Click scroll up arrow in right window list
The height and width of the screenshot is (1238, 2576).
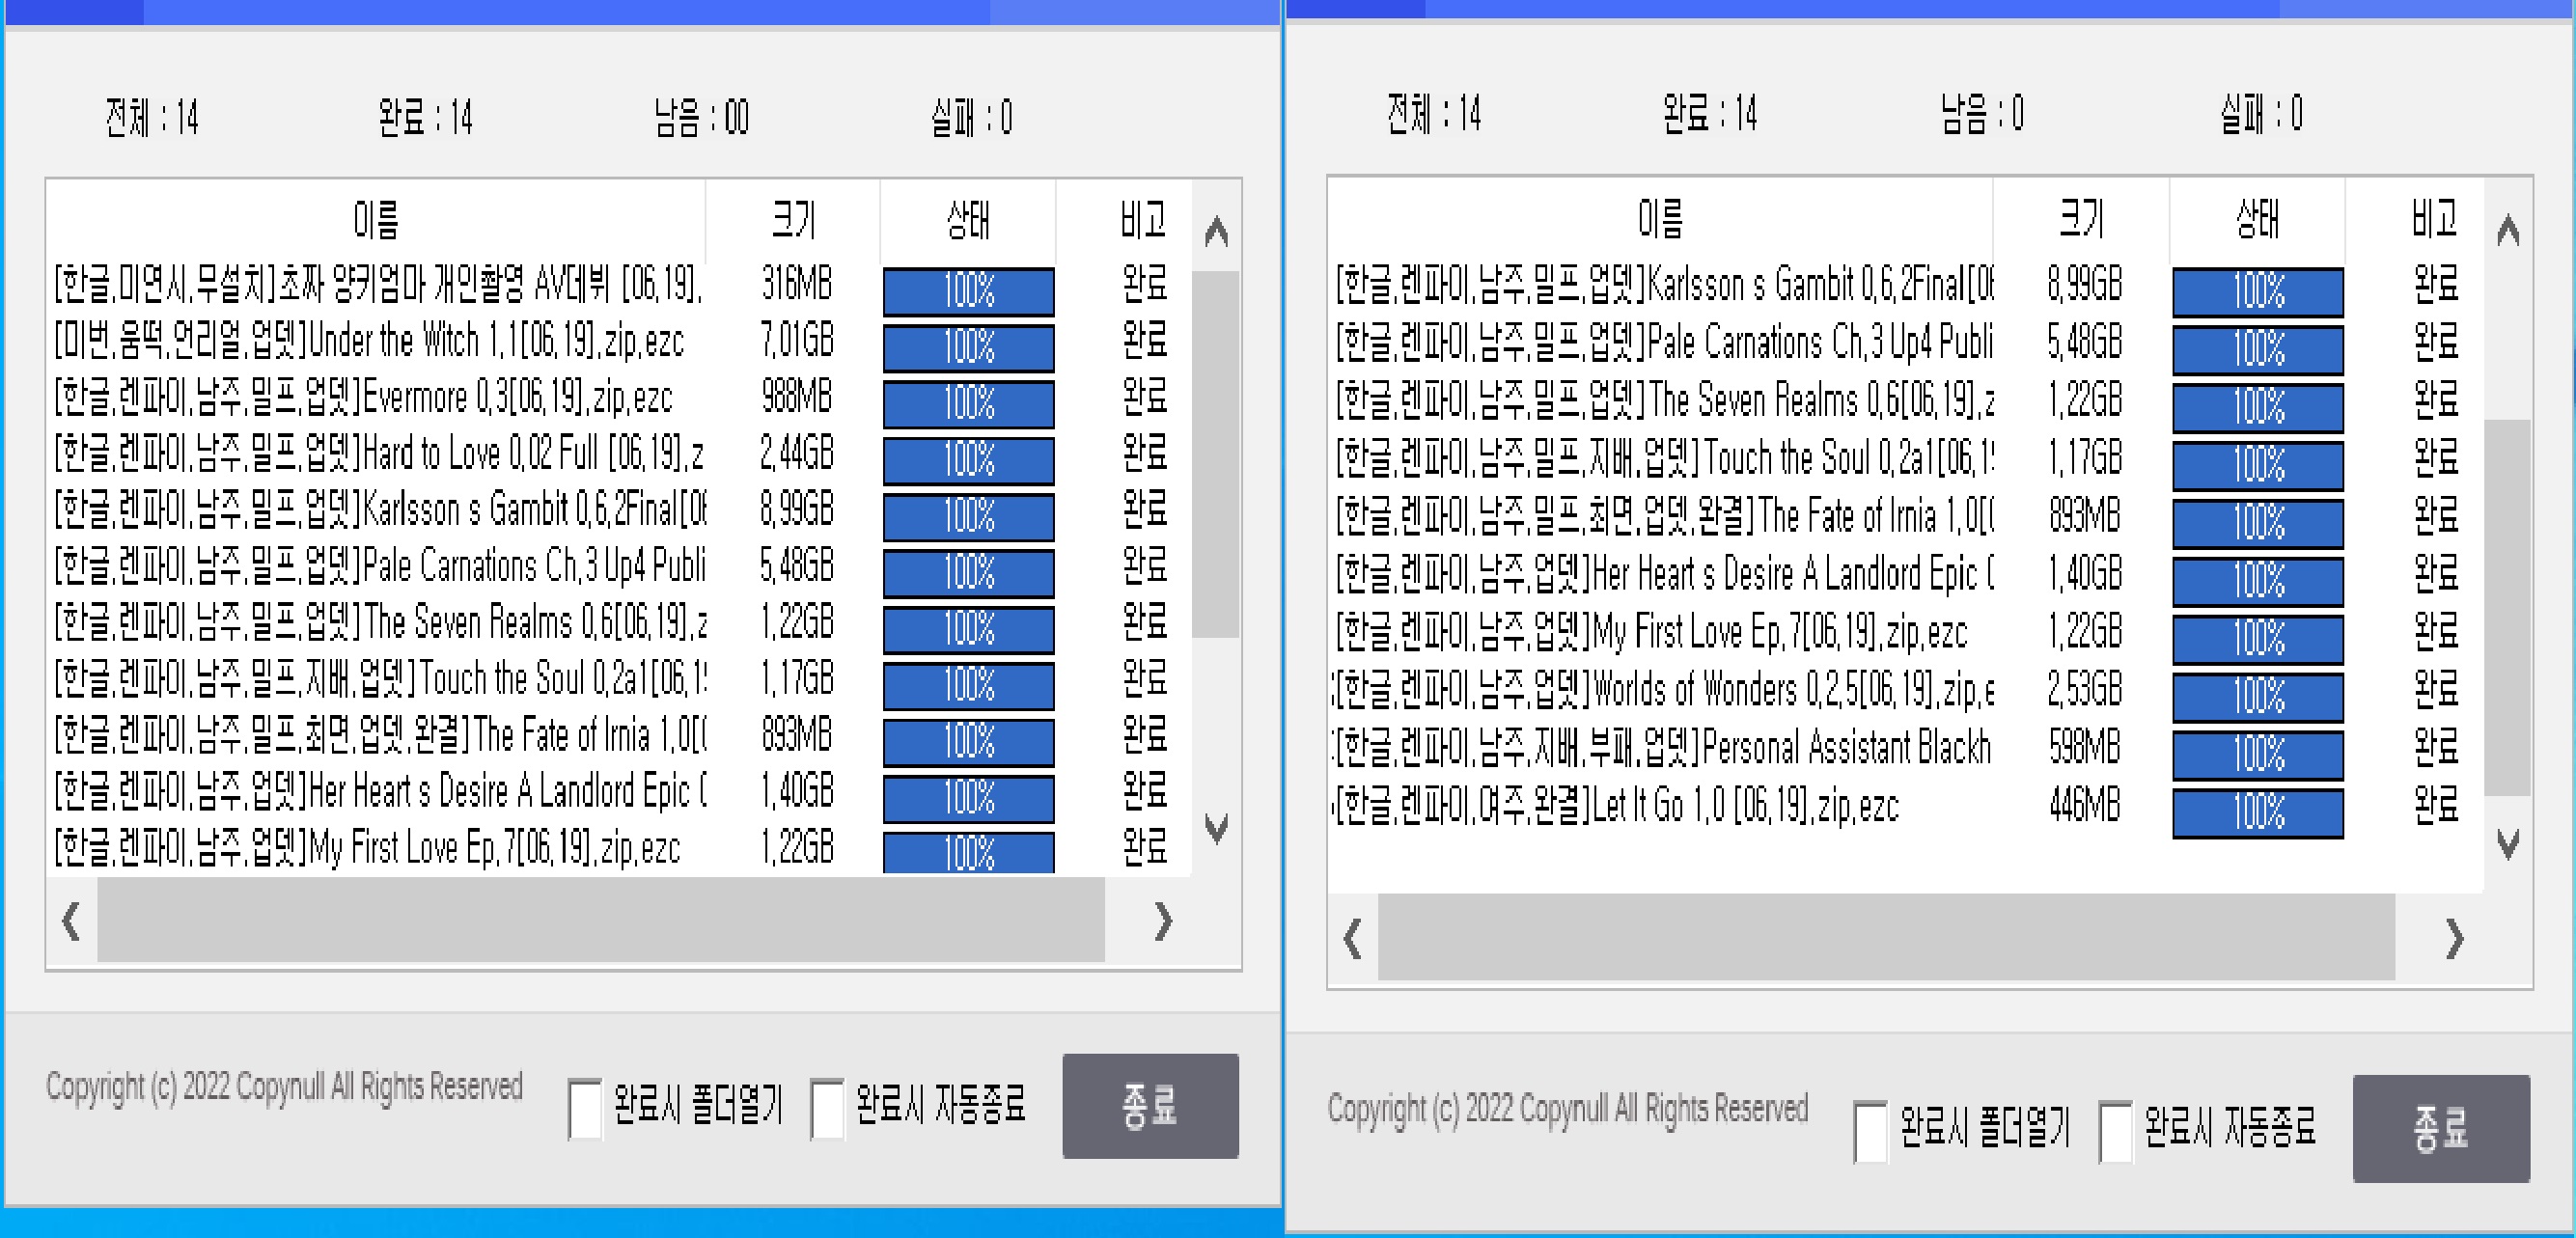(2508, 232)
